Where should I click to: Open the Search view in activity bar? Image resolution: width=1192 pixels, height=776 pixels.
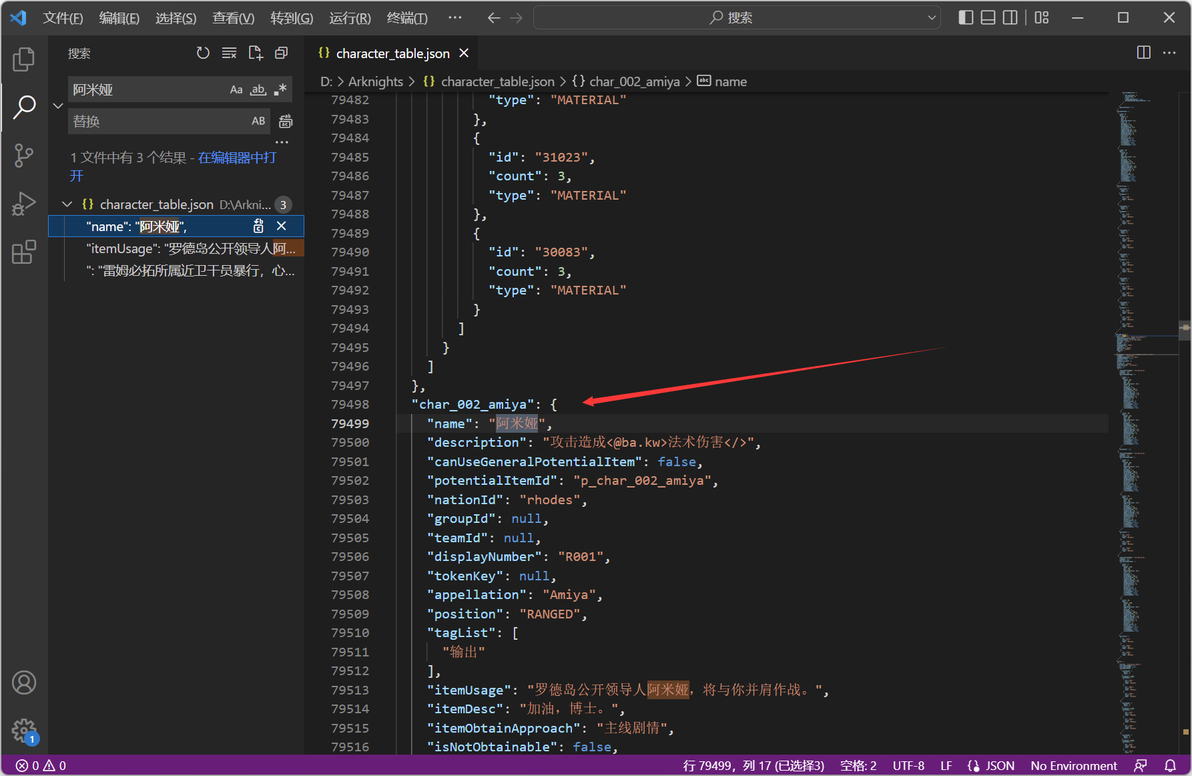[x=24, y=106]
